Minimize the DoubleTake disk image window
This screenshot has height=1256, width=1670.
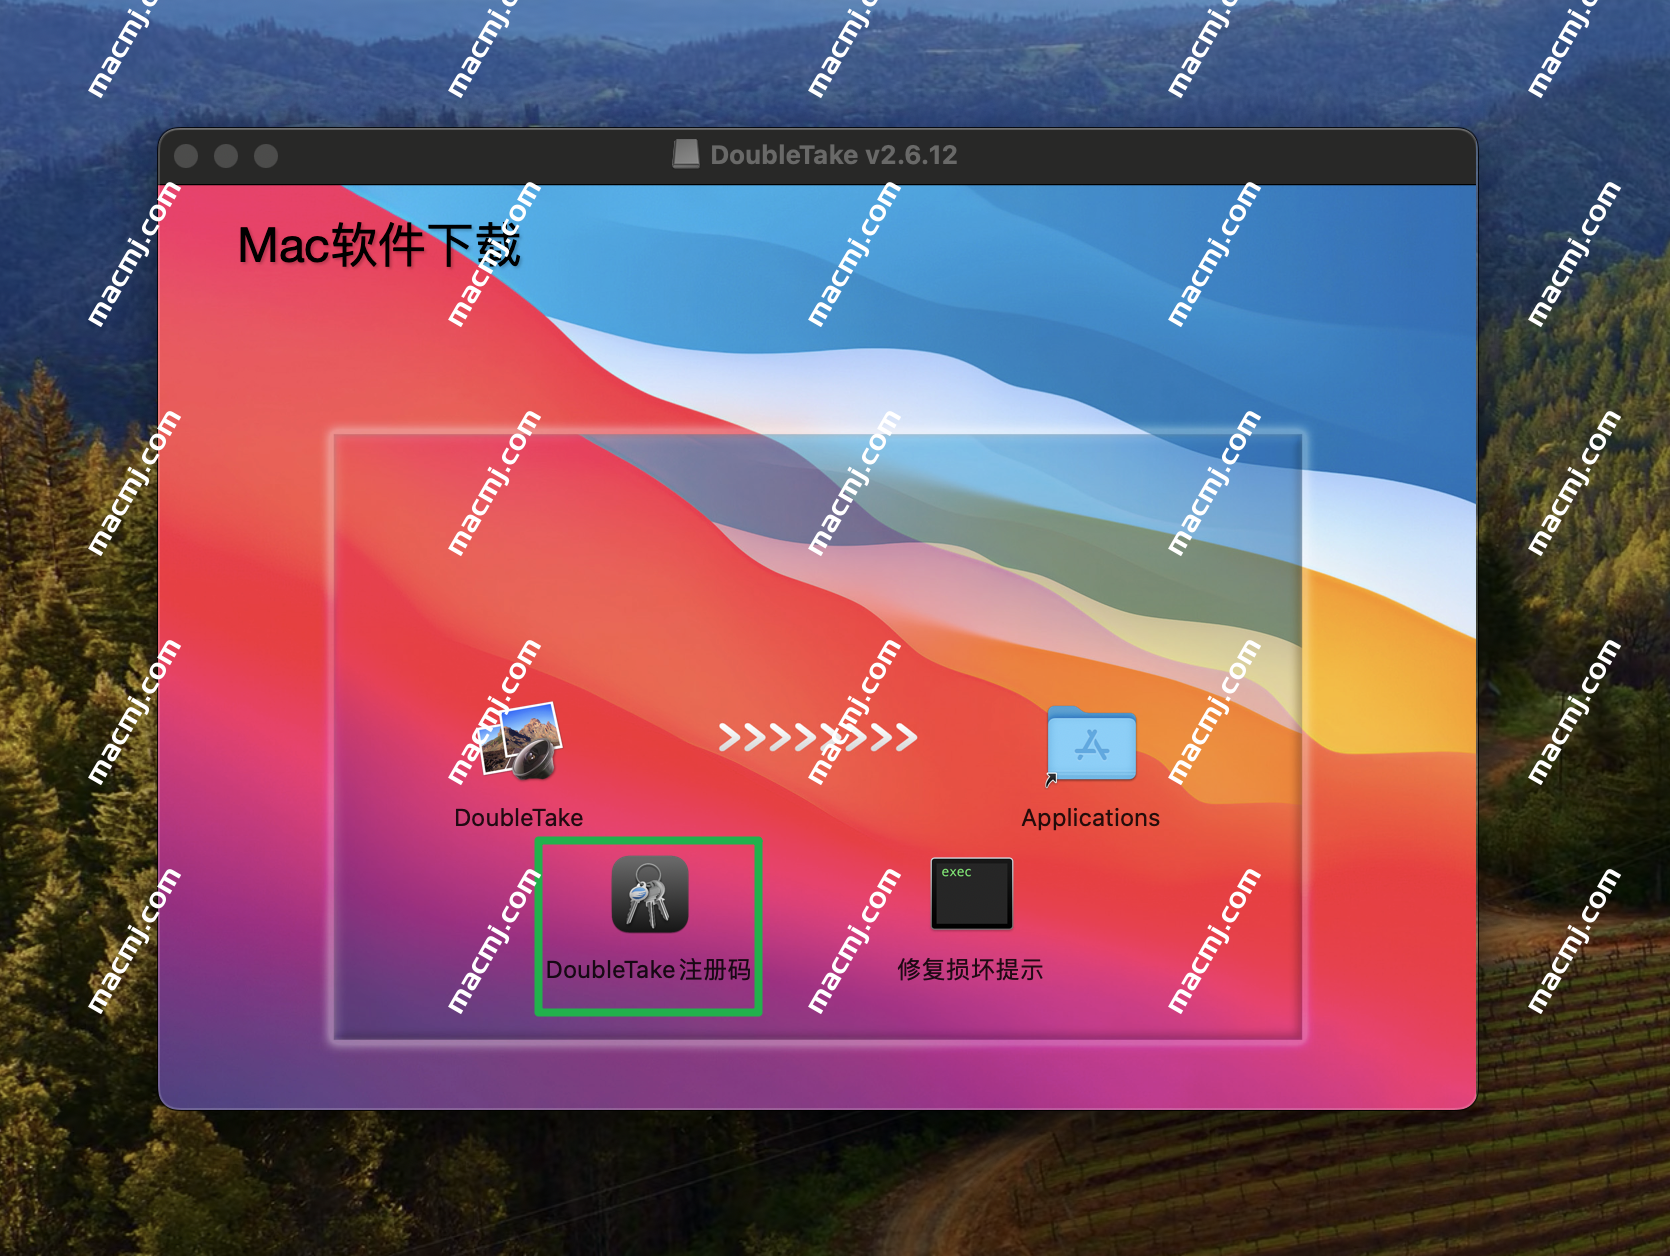pos(226,156)
